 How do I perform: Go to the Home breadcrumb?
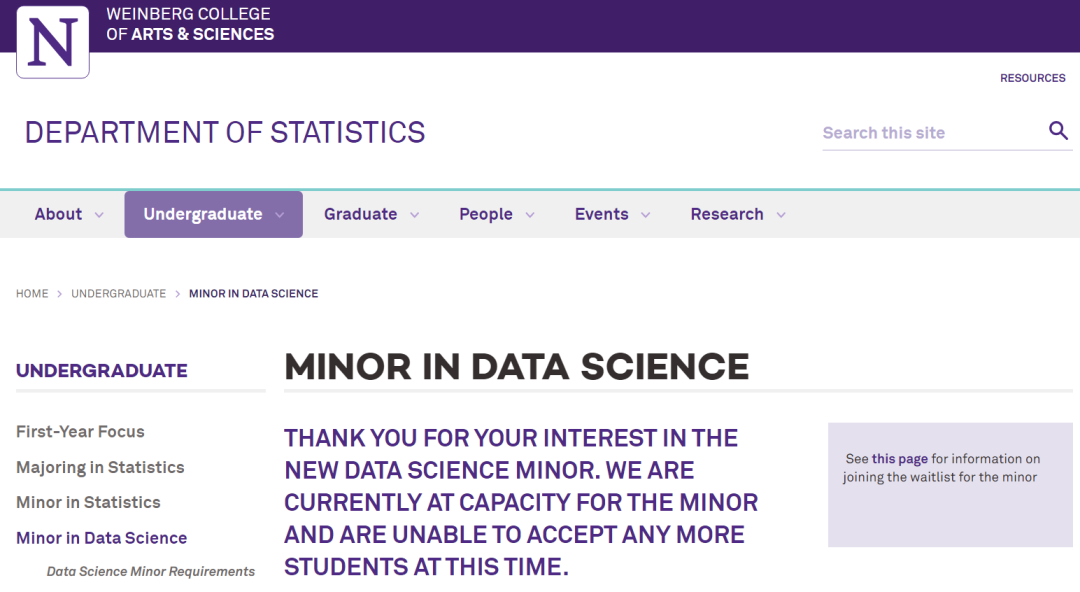pyautogui.click(x=32, y=294)
